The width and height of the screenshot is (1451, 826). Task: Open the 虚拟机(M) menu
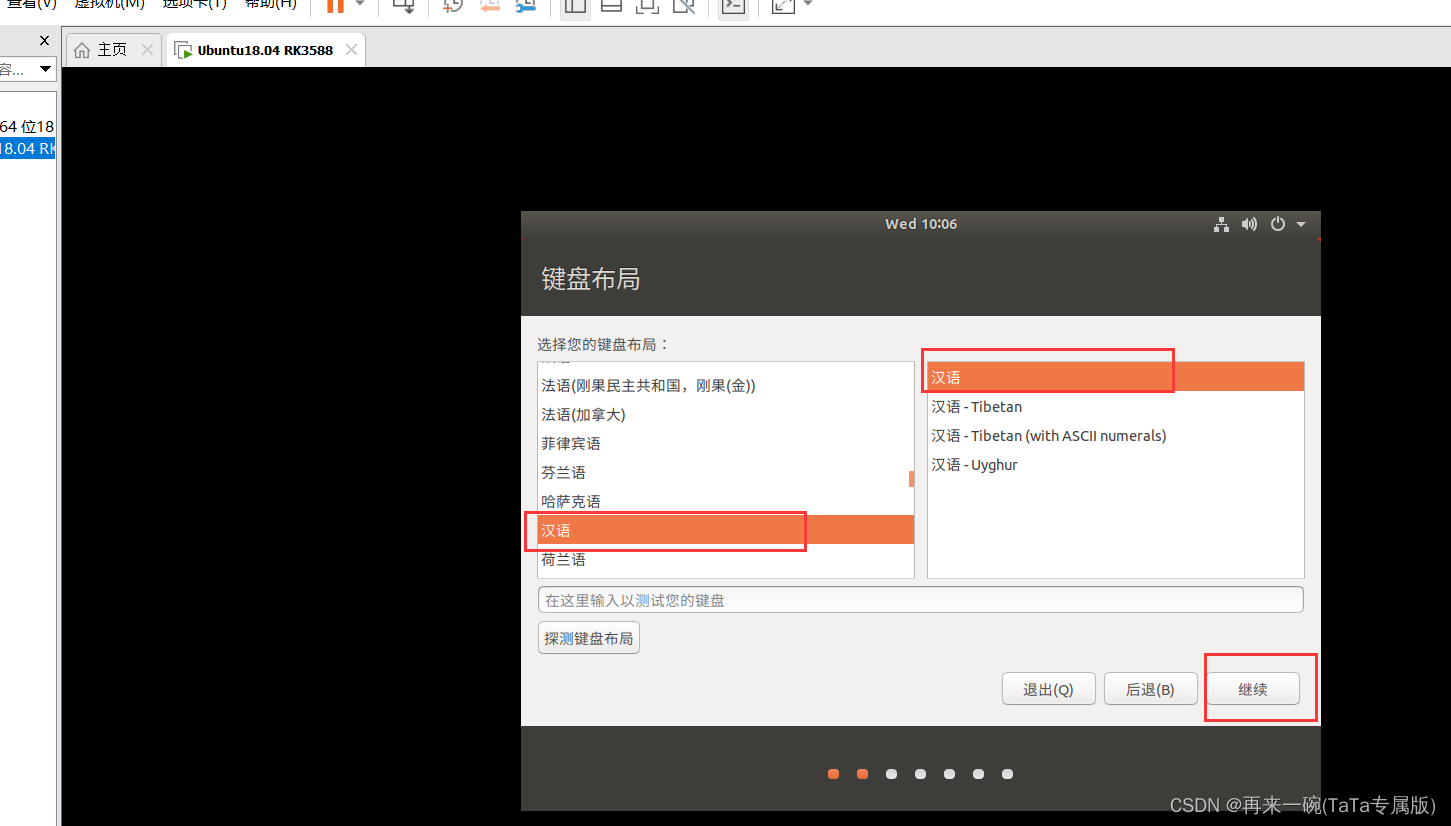(x=110, y=5)
